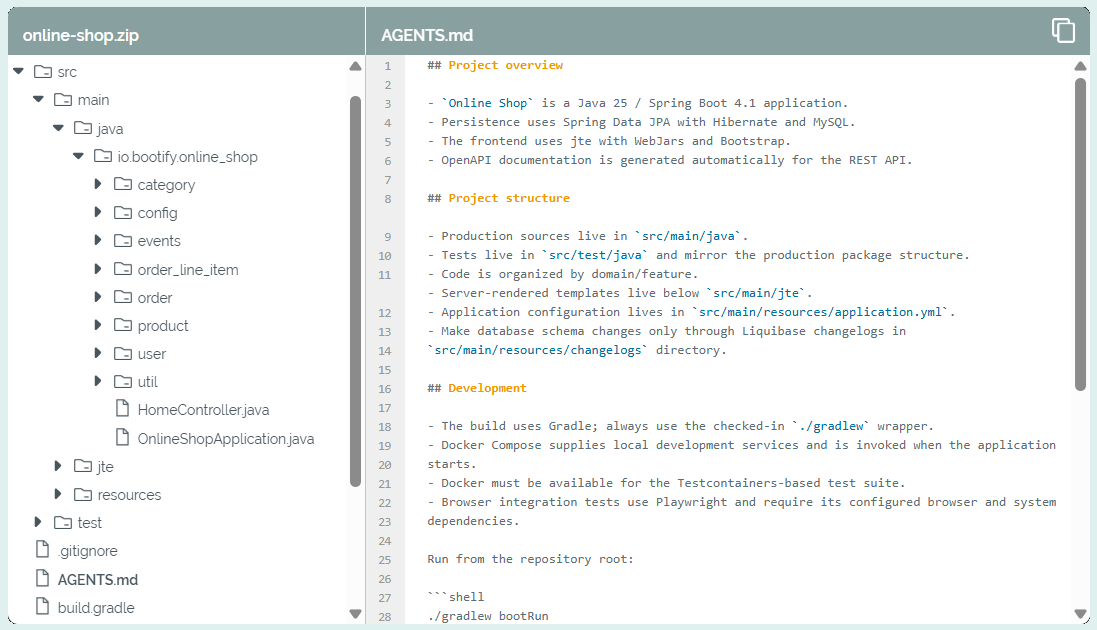Screen dimensions: 1097x630
Task: Select the test folder label
Action: click(x=90, y=523)
